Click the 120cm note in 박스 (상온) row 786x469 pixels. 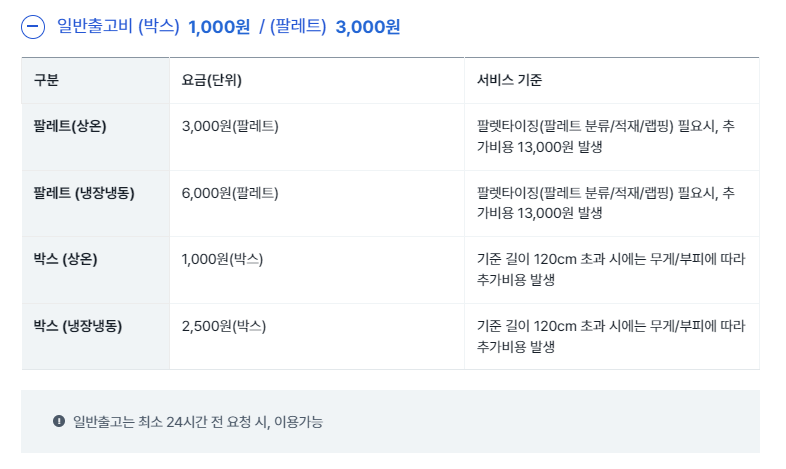611,270
